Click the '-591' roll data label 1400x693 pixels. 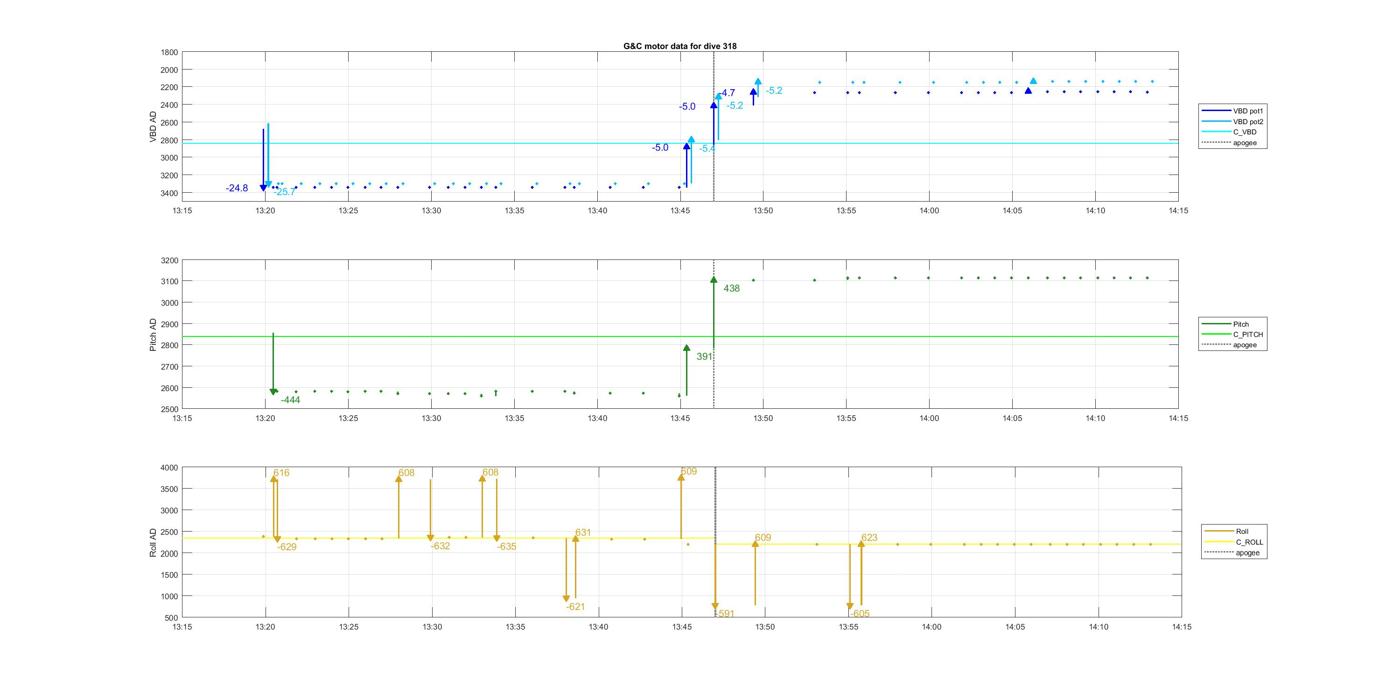pos(726,614)
